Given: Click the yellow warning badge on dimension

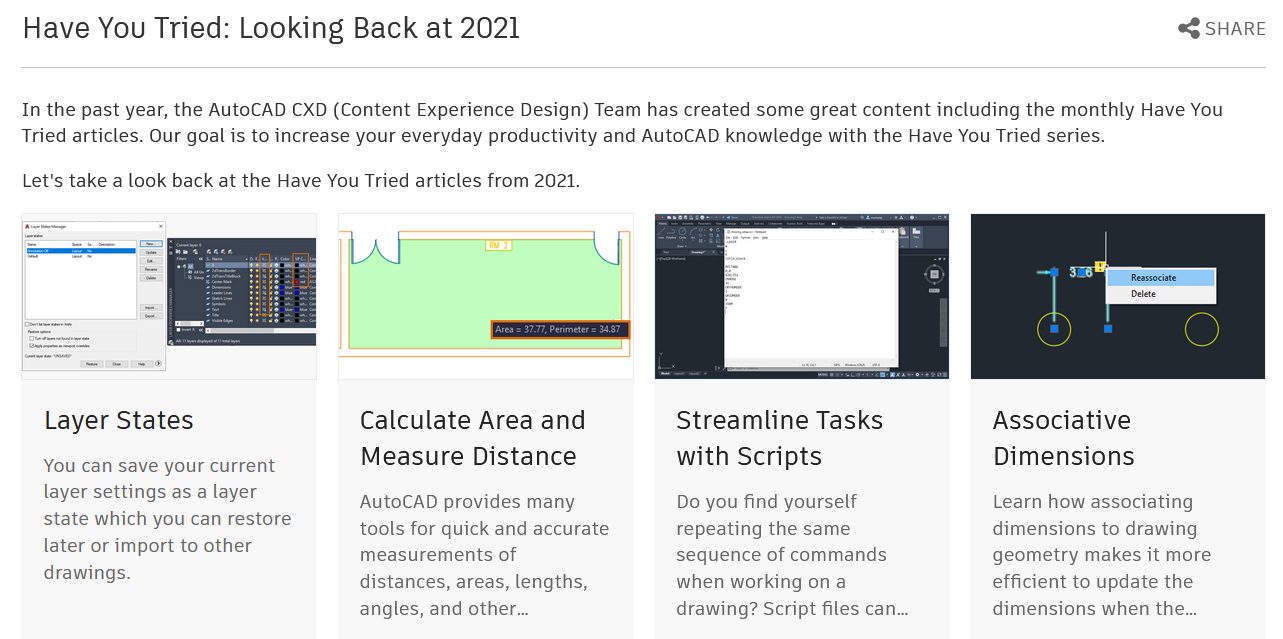Looking at the screenshot, I should point(1099,266).
